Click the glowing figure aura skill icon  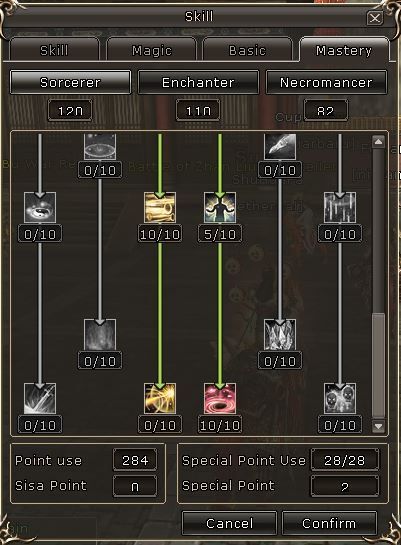220,208
